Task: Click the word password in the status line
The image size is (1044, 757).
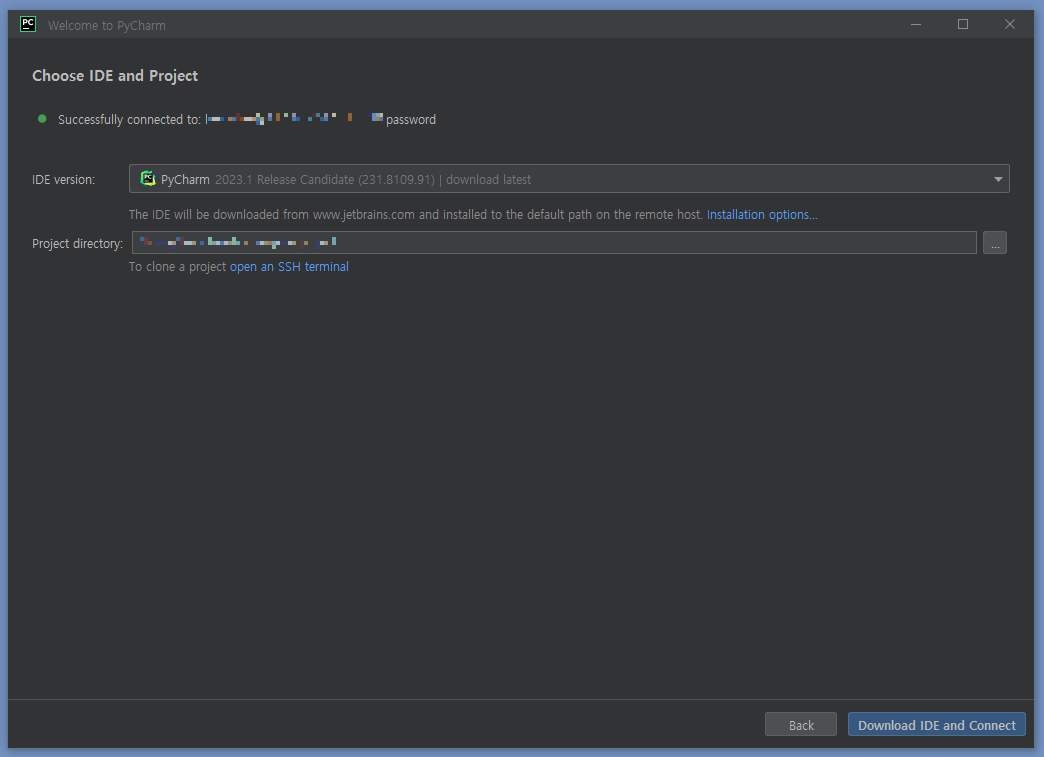Action: point(411,120)
